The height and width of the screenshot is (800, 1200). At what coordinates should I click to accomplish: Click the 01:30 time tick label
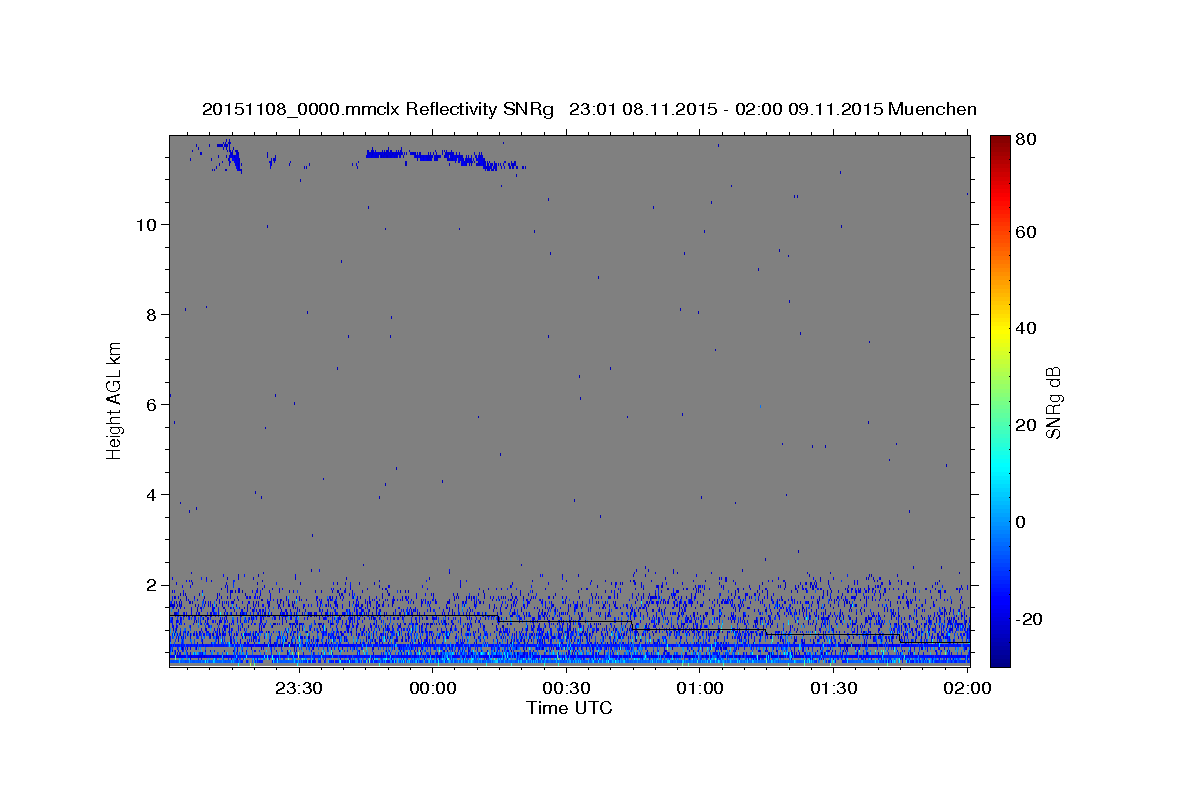click(833, 688)
